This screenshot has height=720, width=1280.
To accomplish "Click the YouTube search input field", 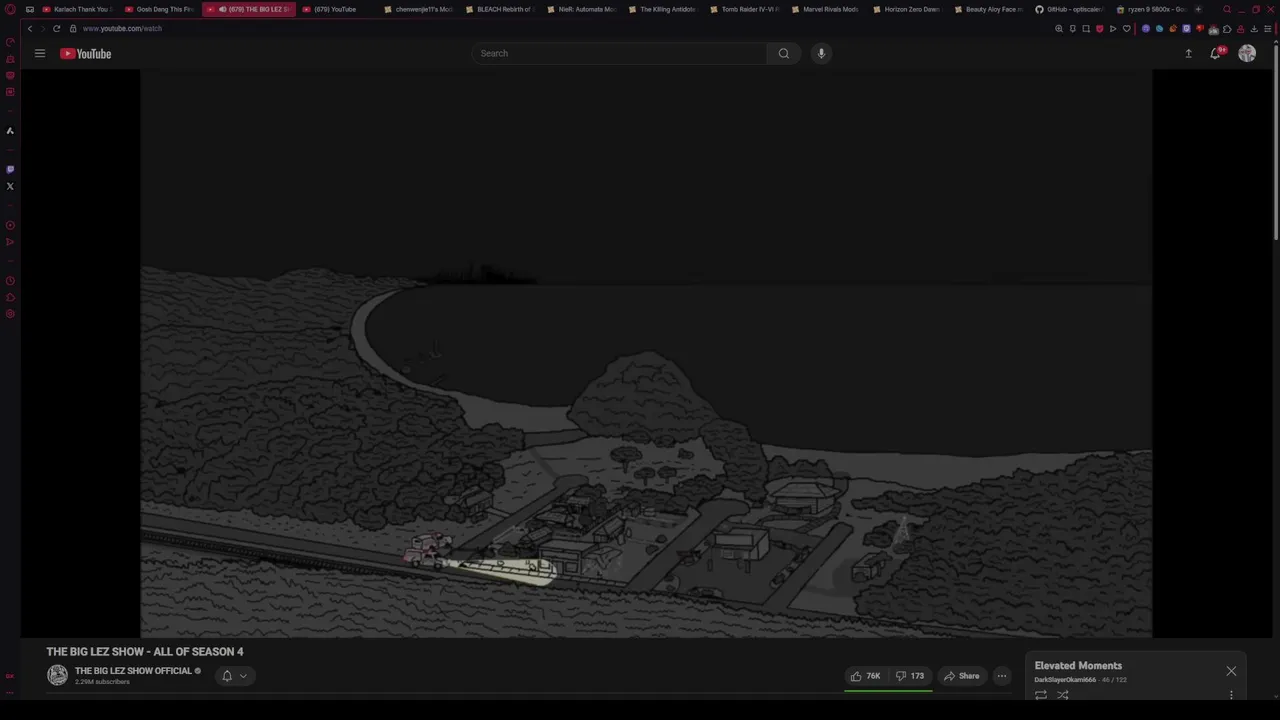I will pos(620,53).
